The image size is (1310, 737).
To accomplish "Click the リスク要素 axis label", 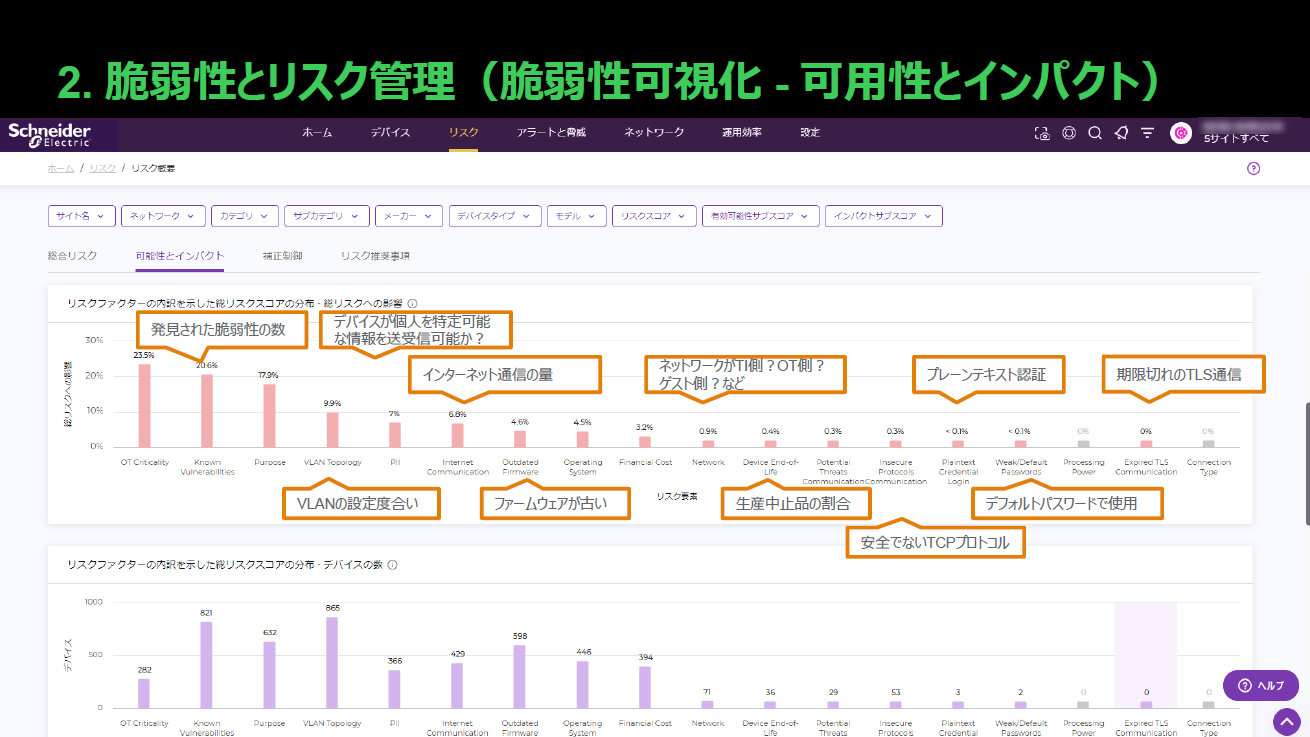I will click(x=678, y=496).
